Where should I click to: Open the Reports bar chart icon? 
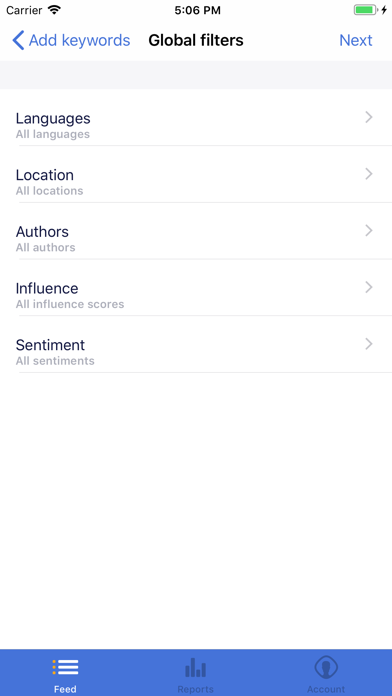195,667
